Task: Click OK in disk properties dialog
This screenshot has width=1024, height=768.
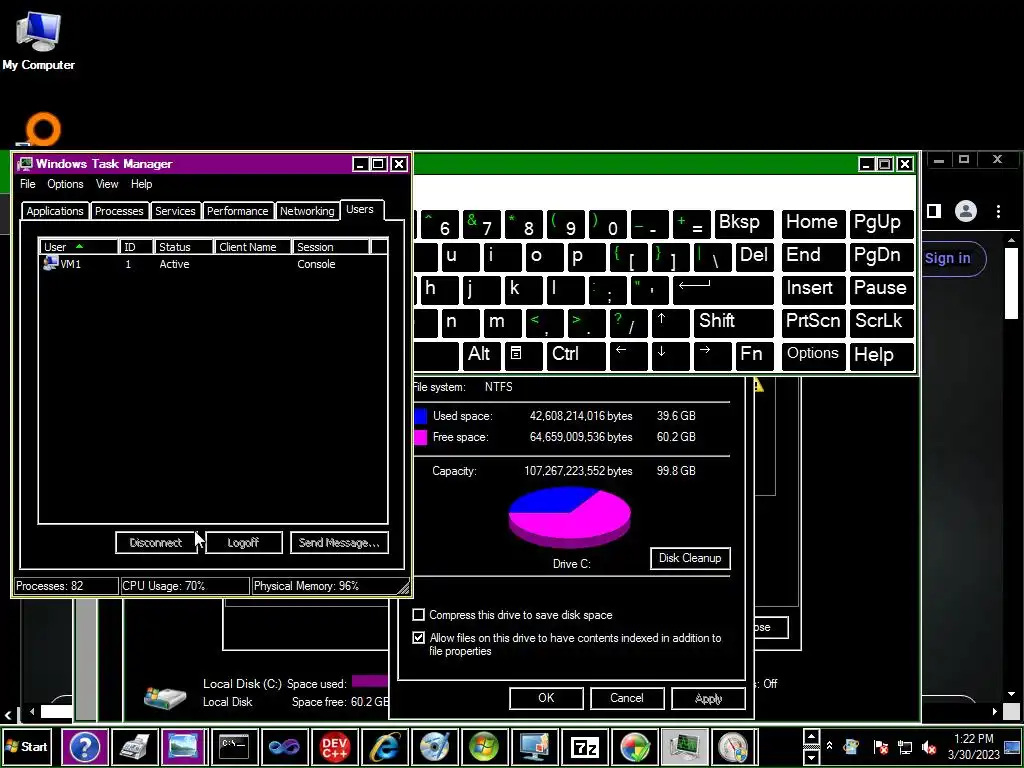Action: pos(546,698)
